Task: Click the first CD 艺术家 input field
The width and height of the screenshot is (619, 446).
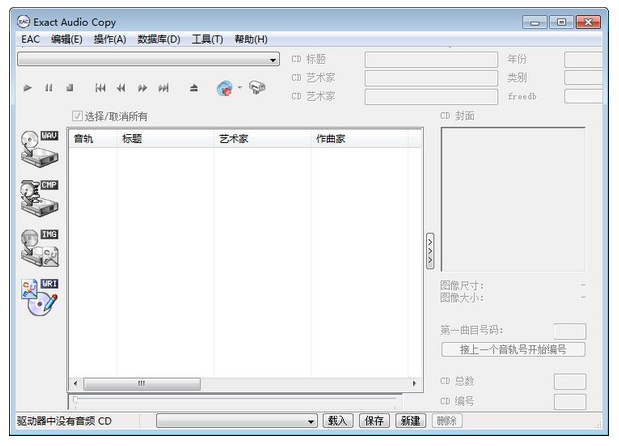Action: 431,78
